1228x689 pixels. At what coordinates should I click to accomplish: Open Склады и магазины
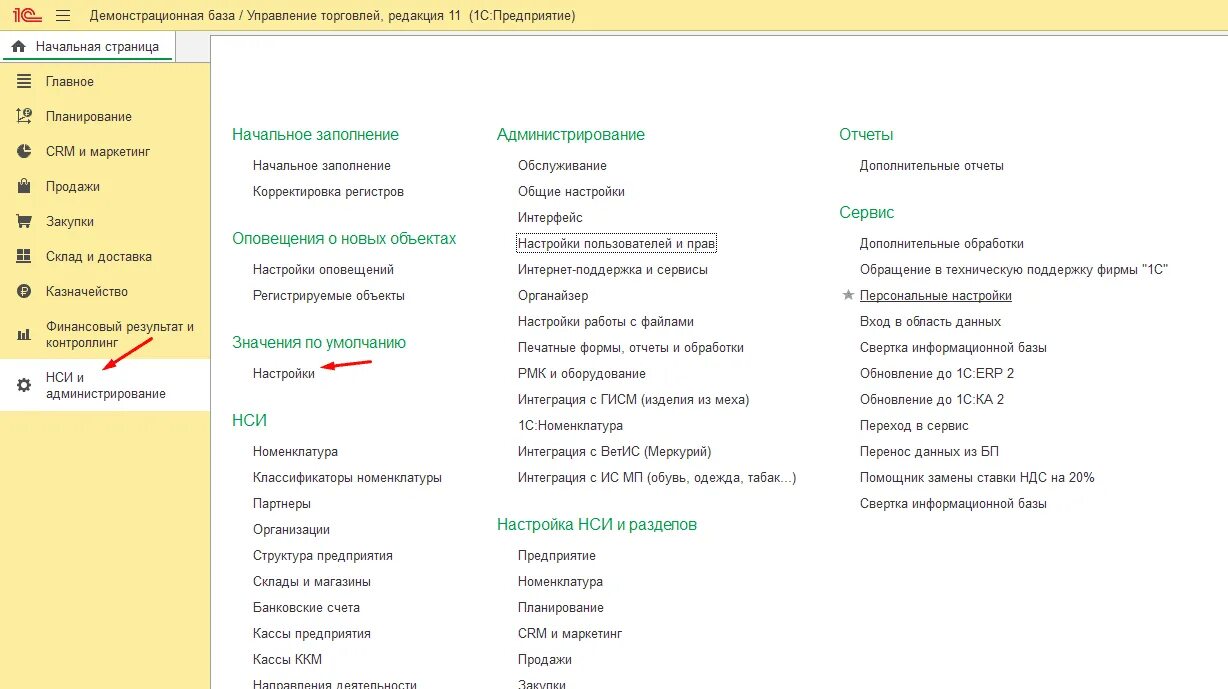coord(312,581)
